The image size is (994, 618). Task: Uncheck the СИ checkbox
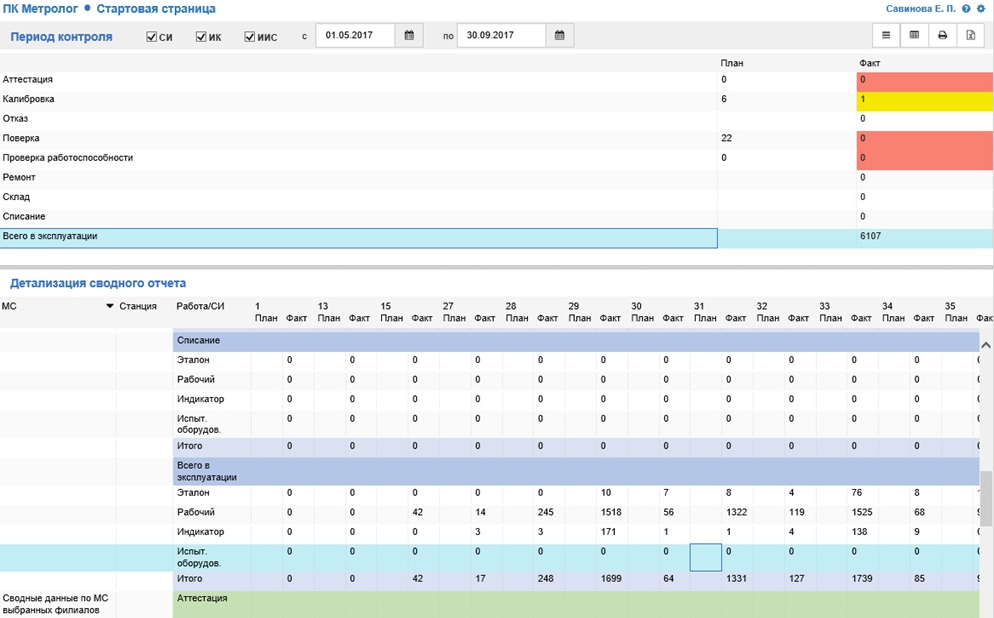(x=152, y=37)
